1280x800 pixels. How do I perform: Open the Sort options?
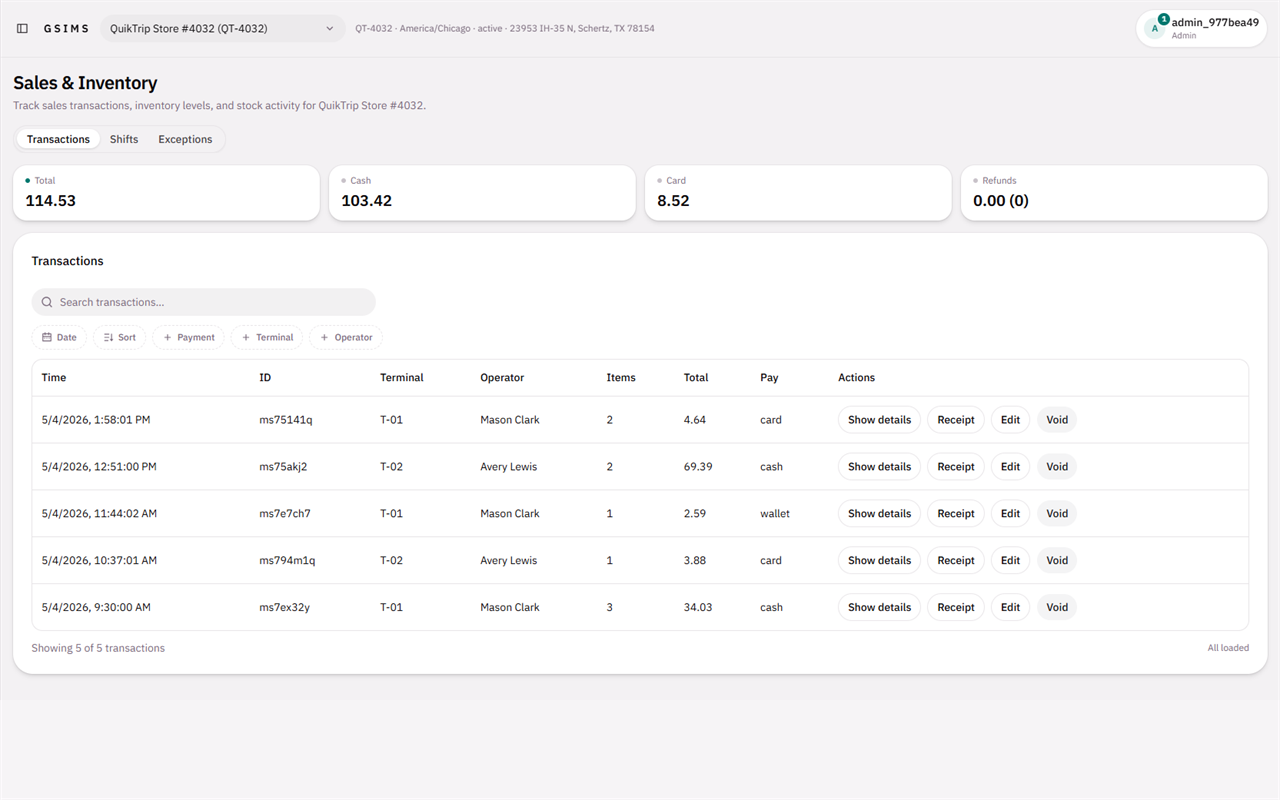[x=120, y=338]
